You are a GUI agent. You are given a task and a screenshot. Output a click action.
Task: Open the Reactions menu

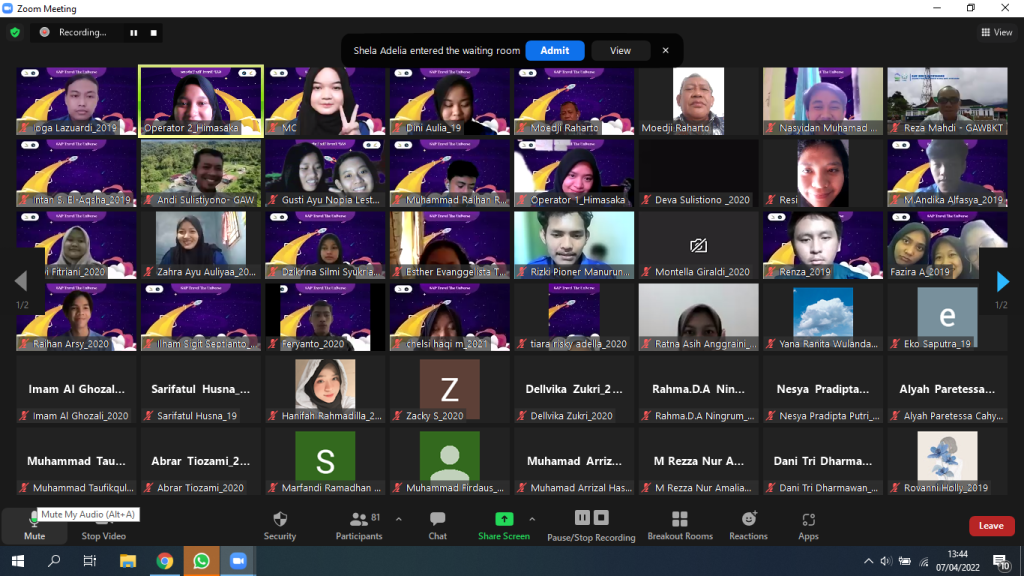click(x=748, y=520)
